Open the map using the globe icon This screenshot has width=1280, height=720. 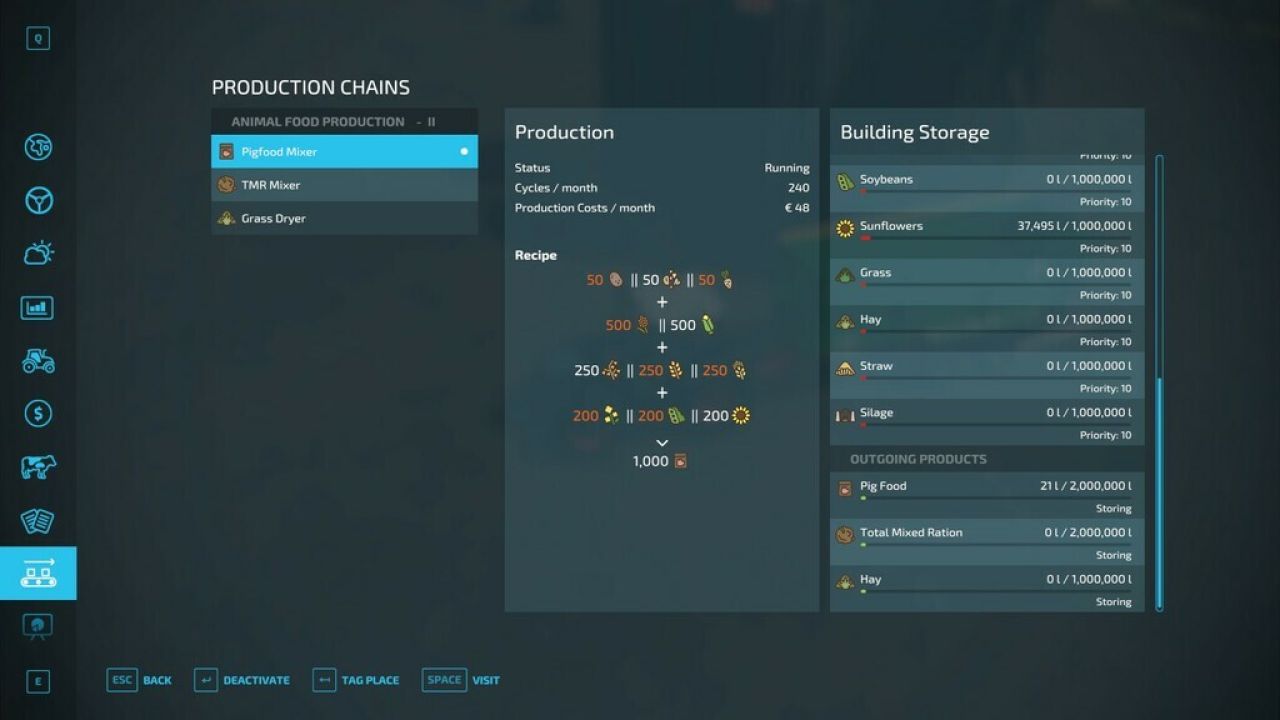point(38,147)
